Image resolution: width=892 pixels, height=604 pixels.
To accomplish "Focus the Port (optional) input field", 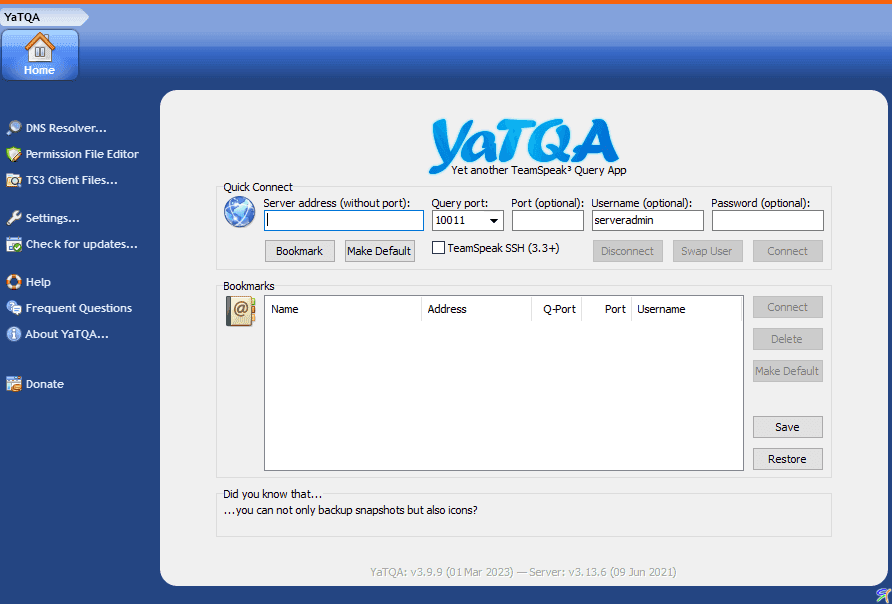I will click(547, 221).
